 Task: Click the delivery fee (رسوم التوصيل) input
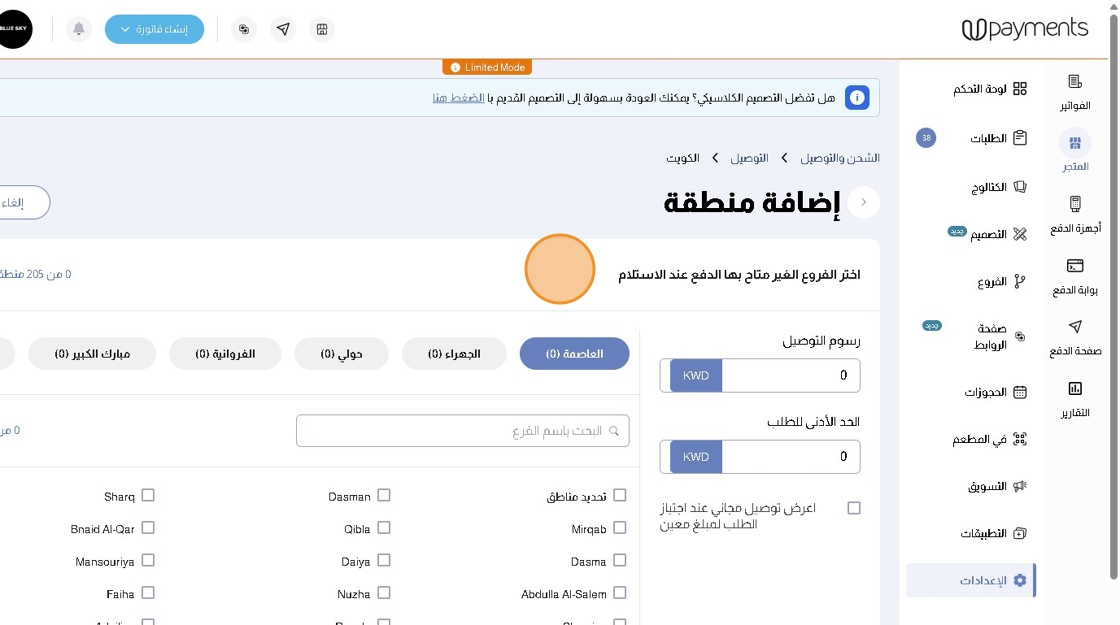click(x=791, y=376)
